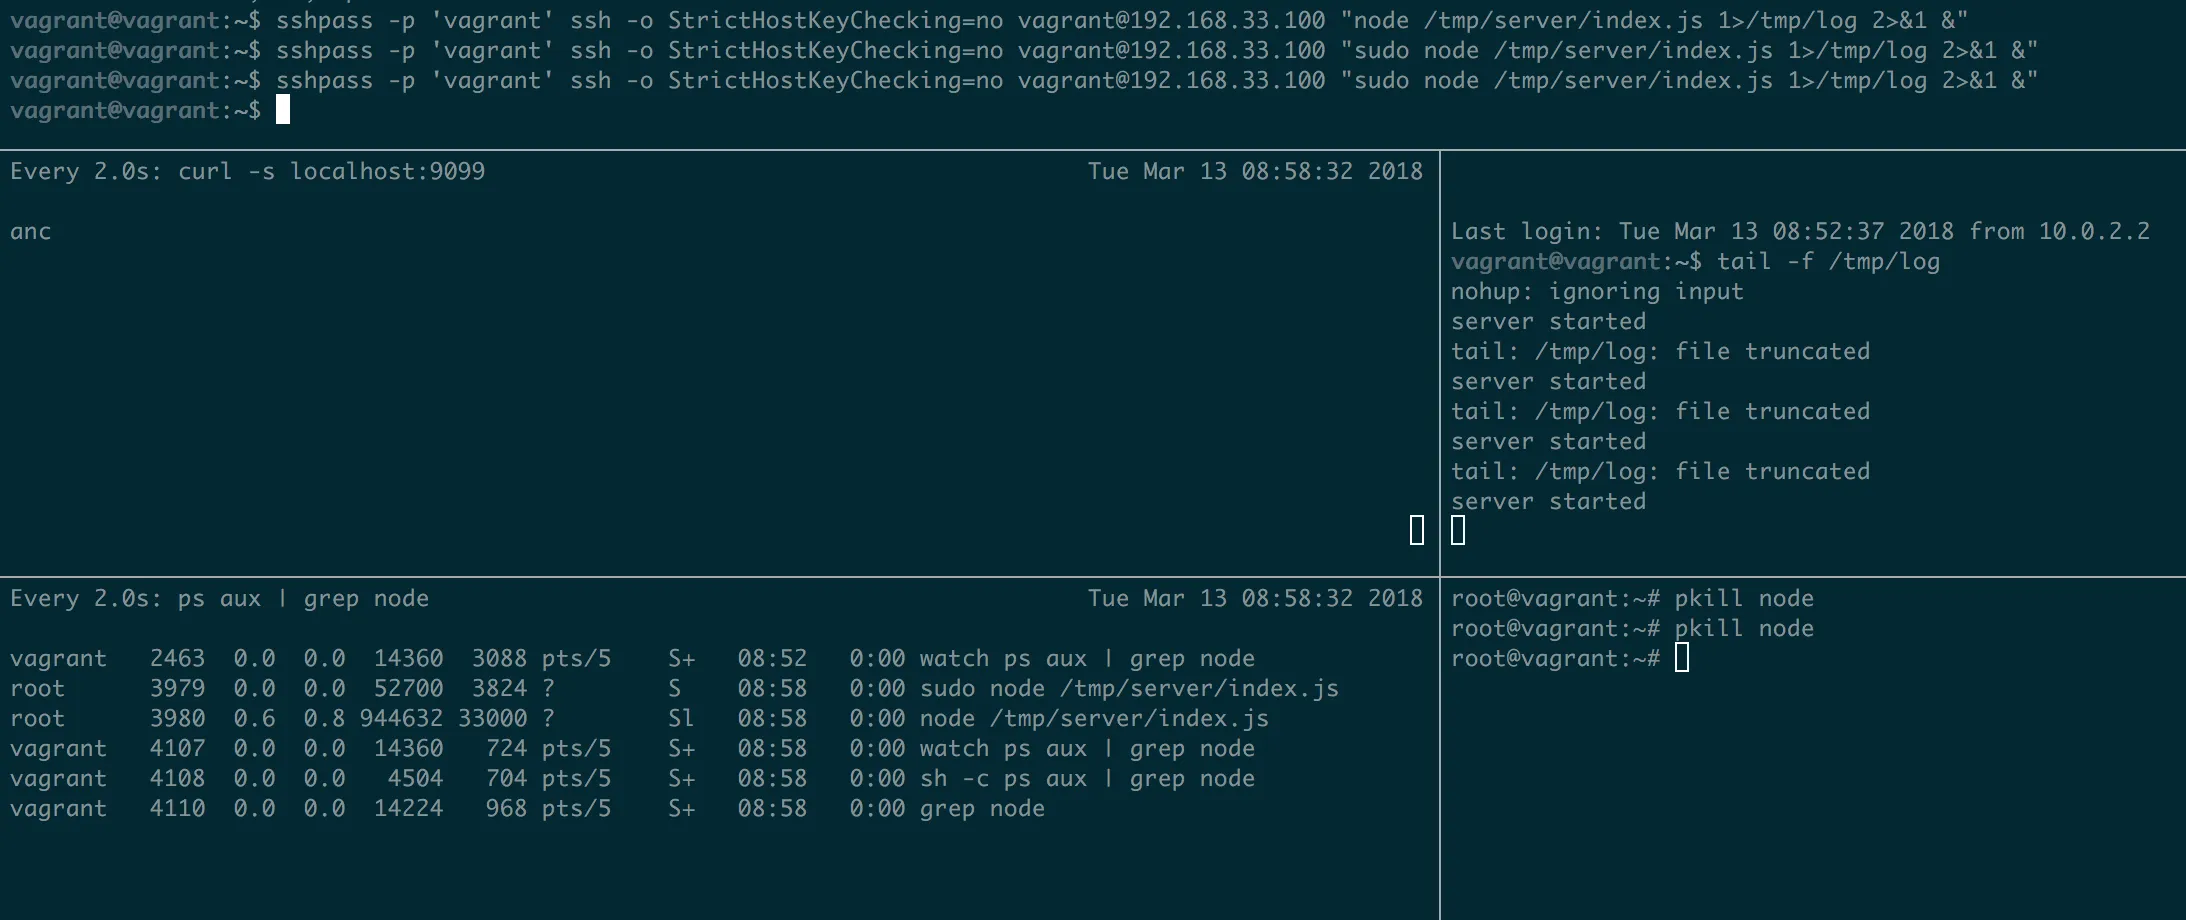Click the 'anc' curl output text
This screenshot has width=2186, height=920.
30,232
